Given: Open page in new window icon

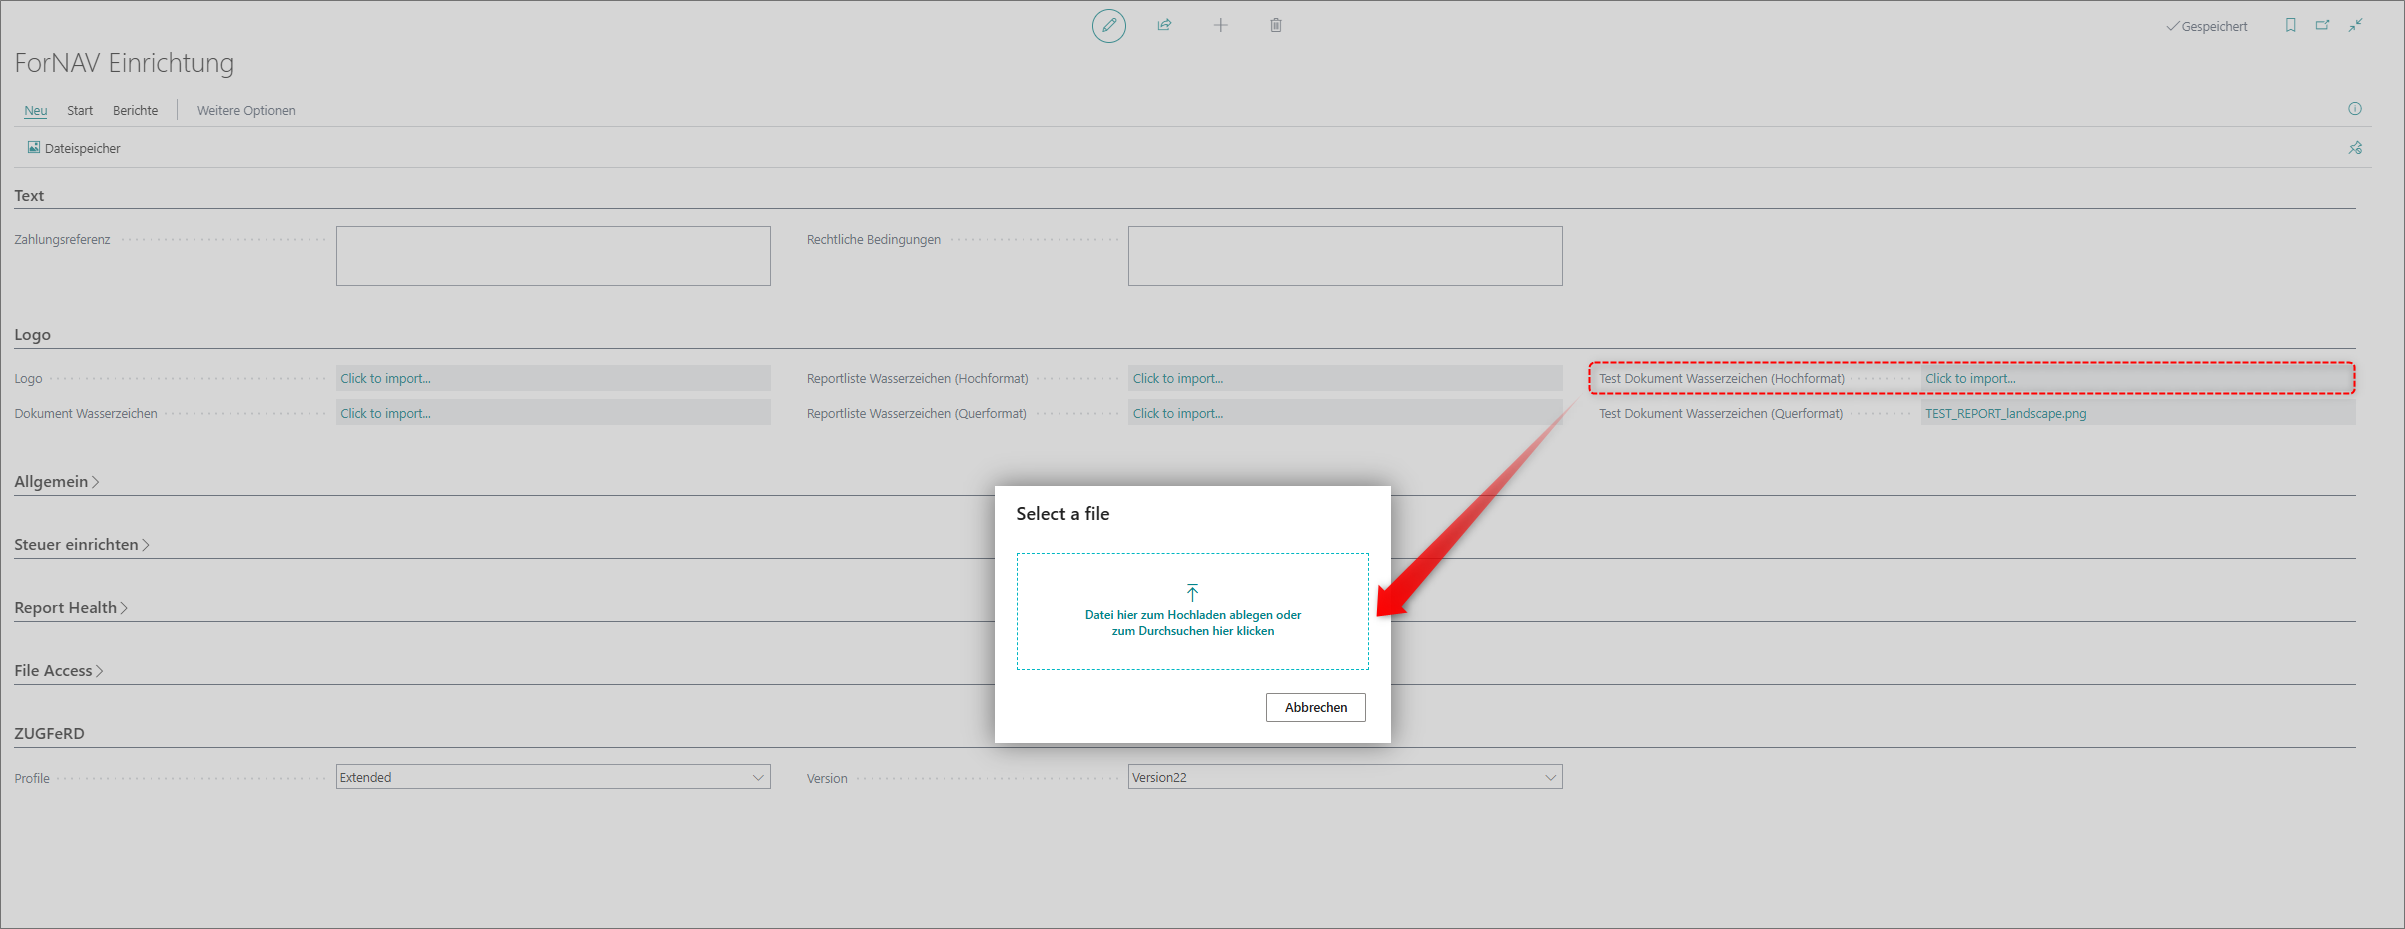Looking at the screenshot, I should coord(2322,25).
